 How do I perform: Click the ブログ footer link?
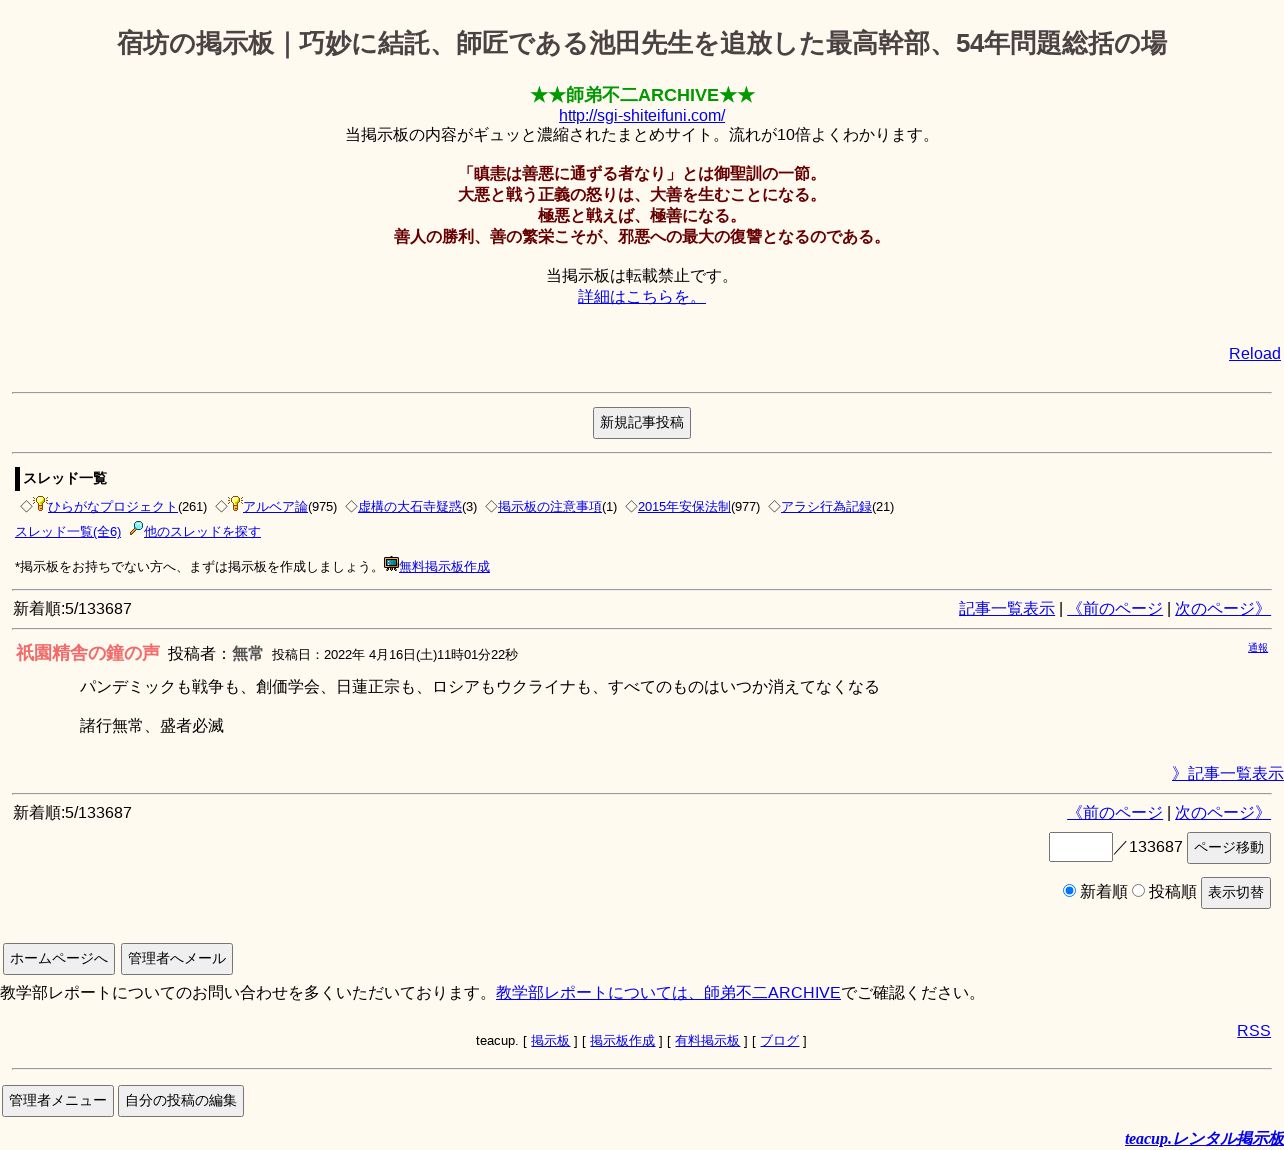(779, 1041)
